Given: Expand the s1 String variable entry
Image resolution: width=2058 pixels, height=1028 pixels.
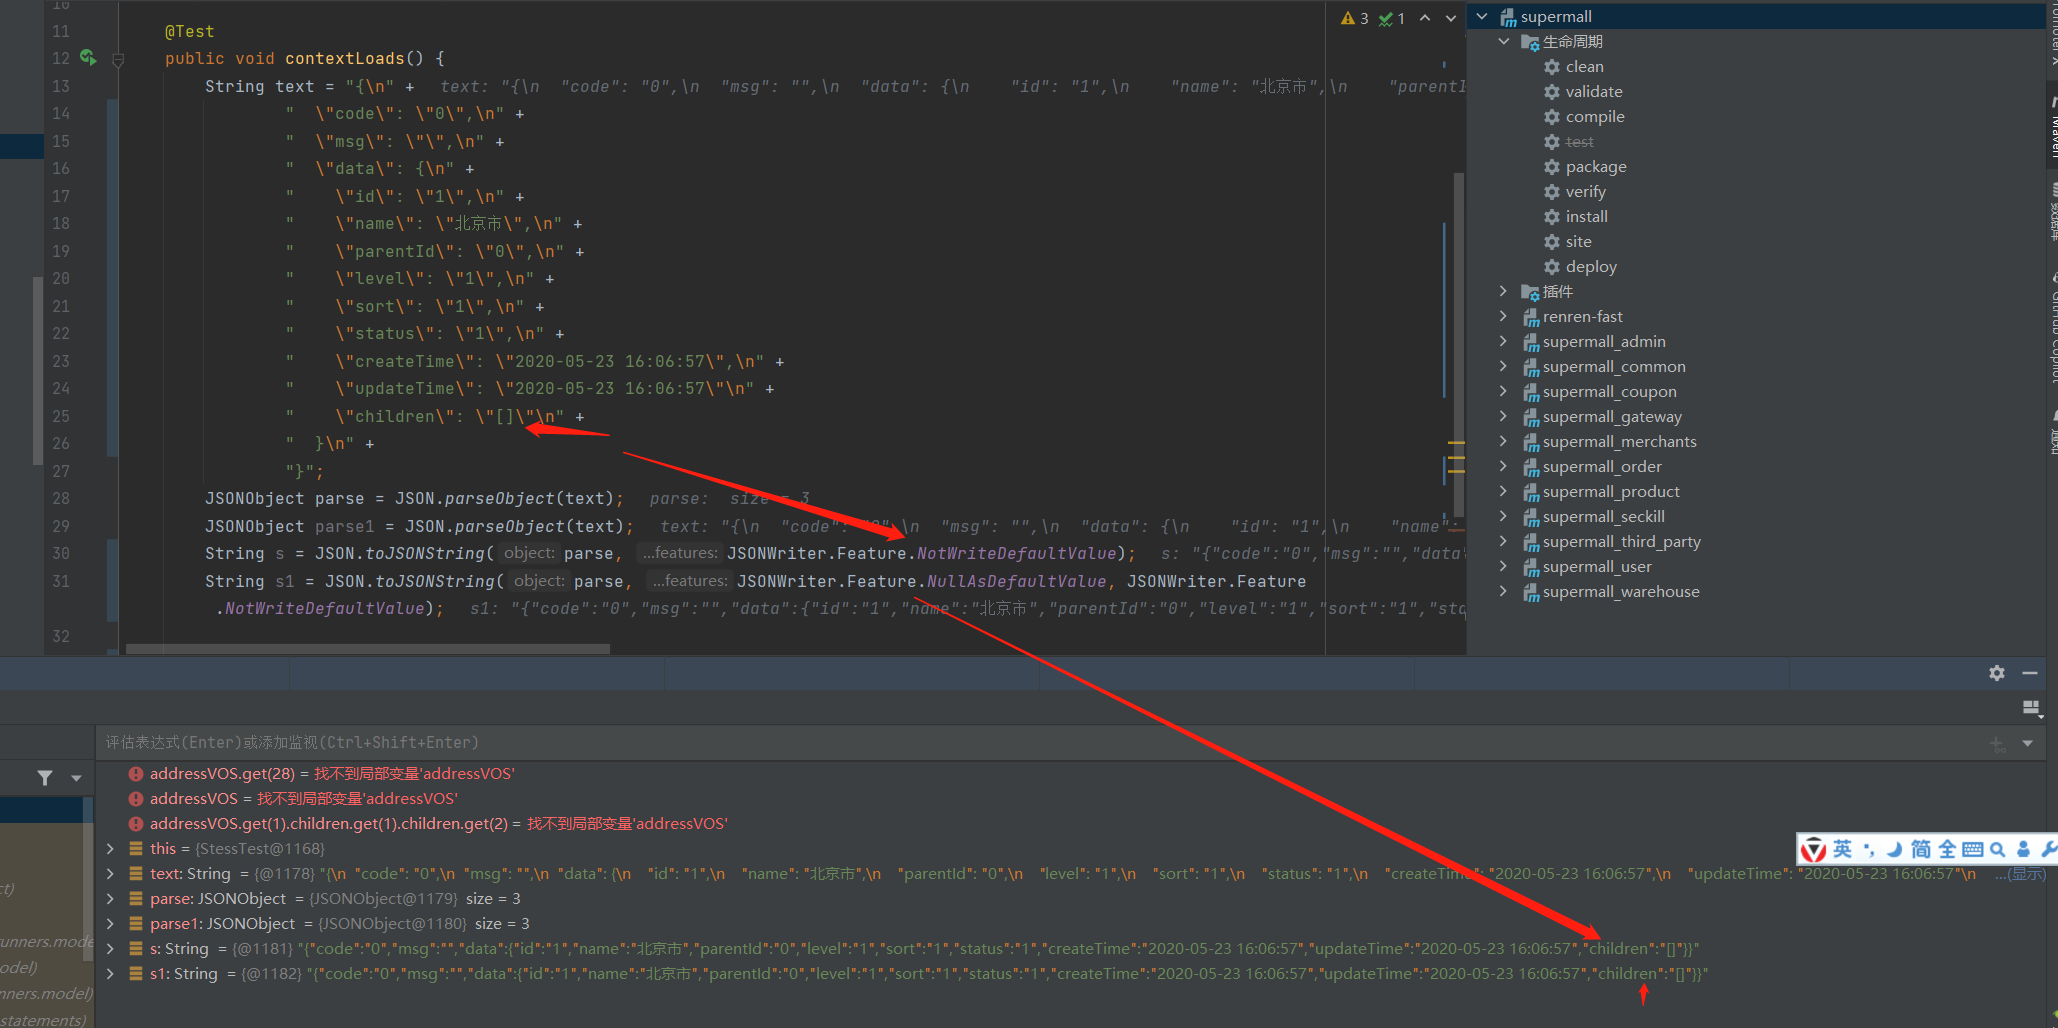Looking at the screenshot, I should pyautogui.click(x=110, y=973).
